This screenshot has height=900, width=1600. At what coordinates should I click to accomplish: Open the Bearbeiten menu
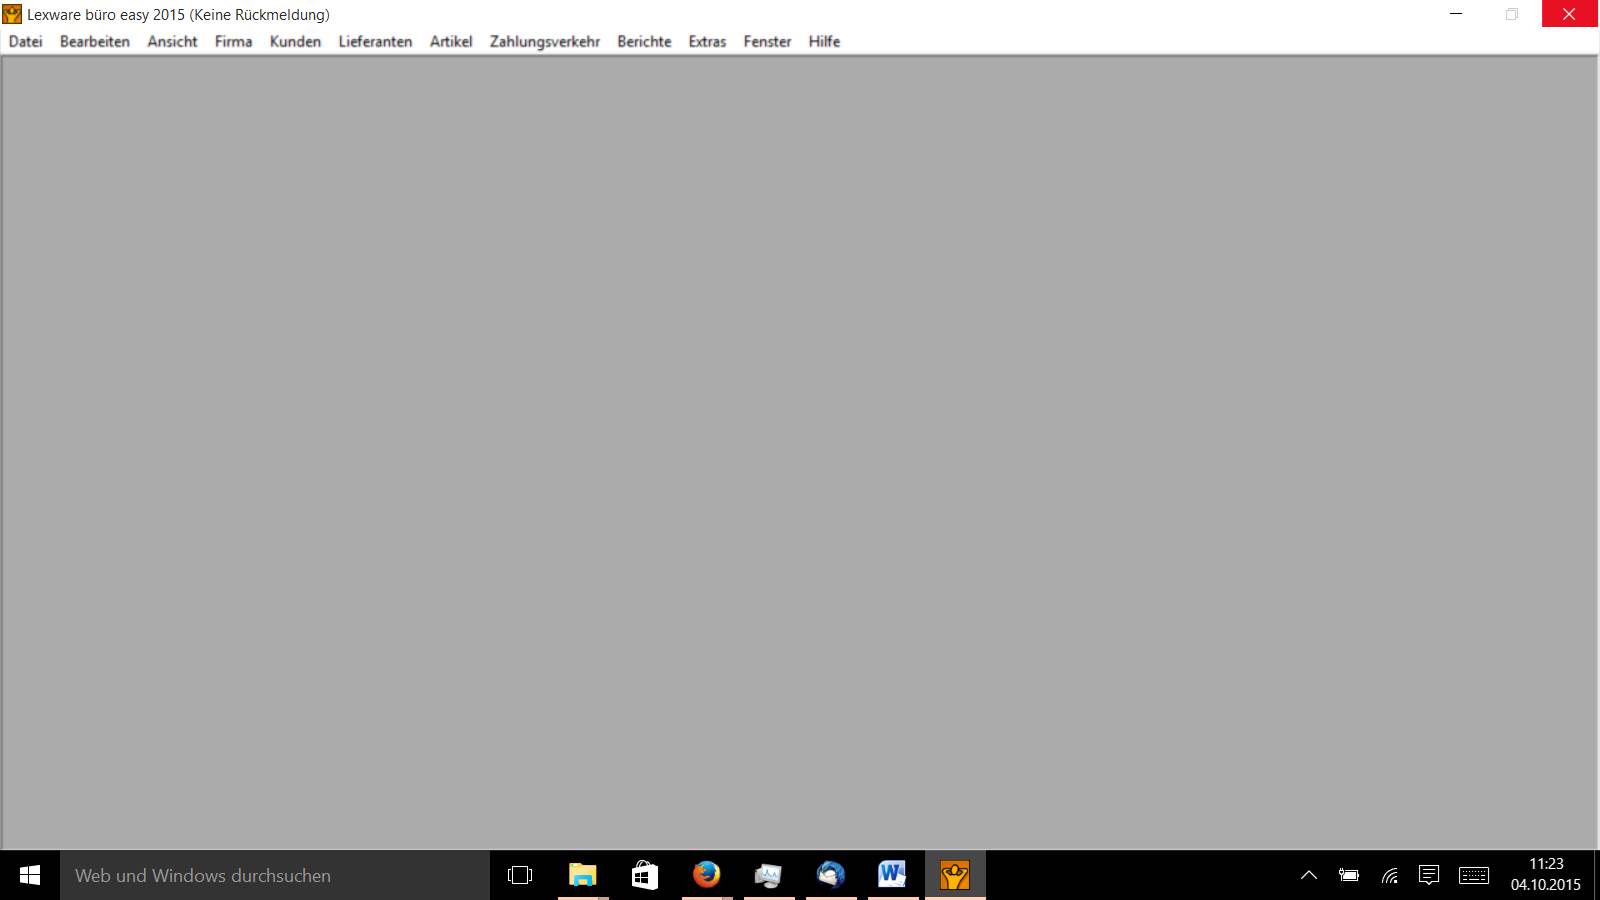95,41
